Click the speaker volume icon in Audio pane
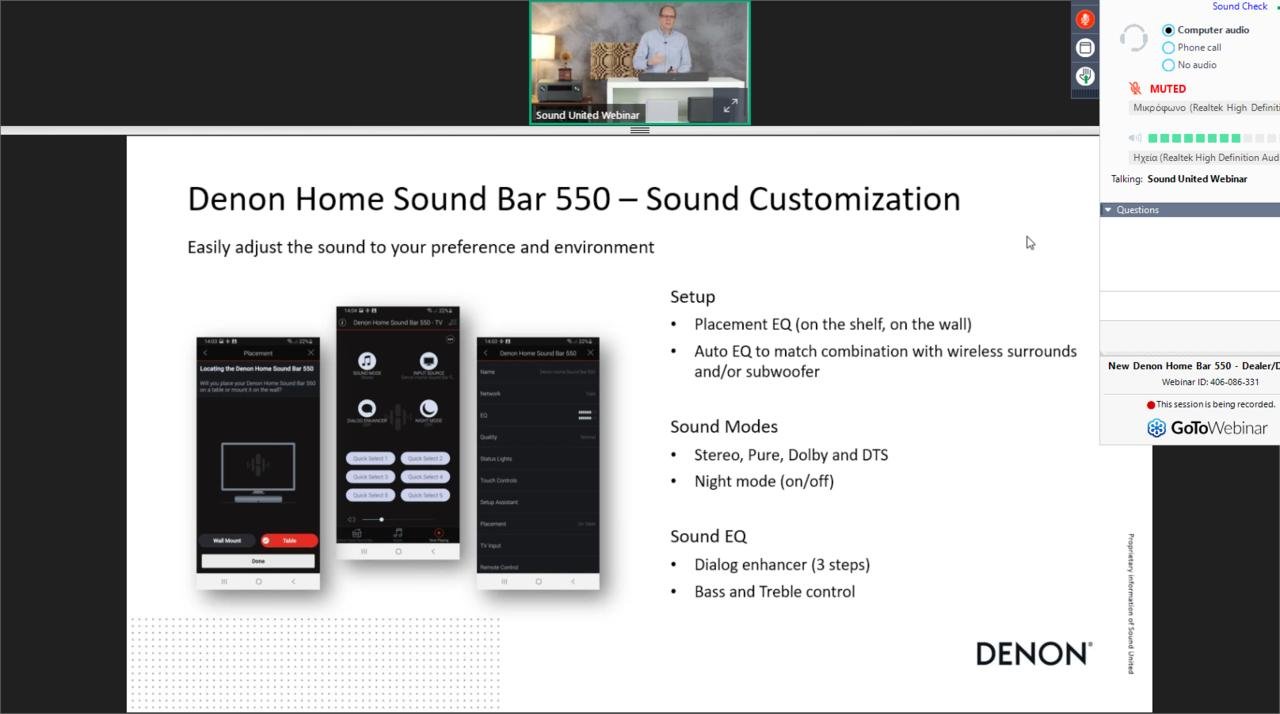 tap(1135, 138)
